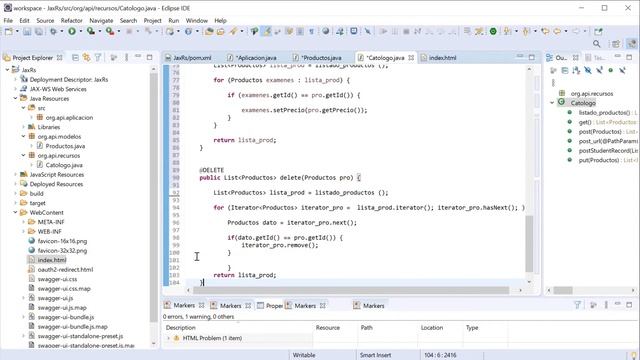Viewport: 640px width, 360px height.
Task: Click the Next Annotation toolbar icon
Action: (x=508, y=31)
